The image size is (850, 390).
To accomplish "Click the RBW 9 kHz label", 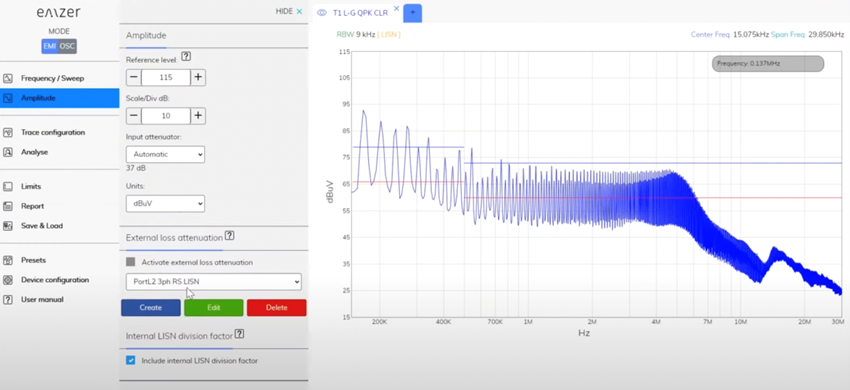I will click(356, 35).
